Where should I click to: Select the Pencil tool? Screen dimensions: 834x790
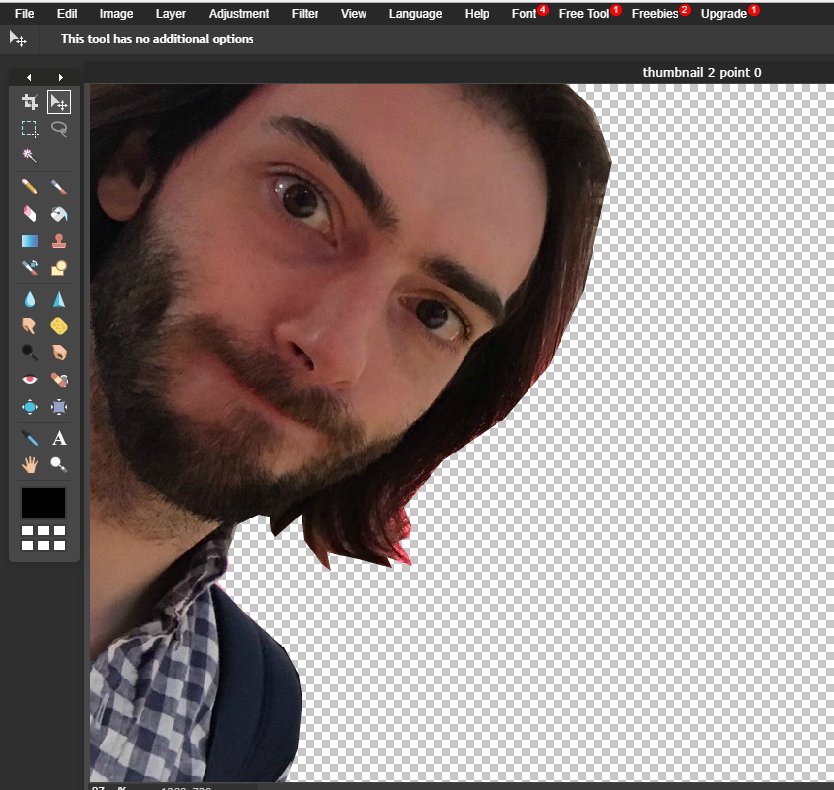pyautogui.click(x=30, y=187)
